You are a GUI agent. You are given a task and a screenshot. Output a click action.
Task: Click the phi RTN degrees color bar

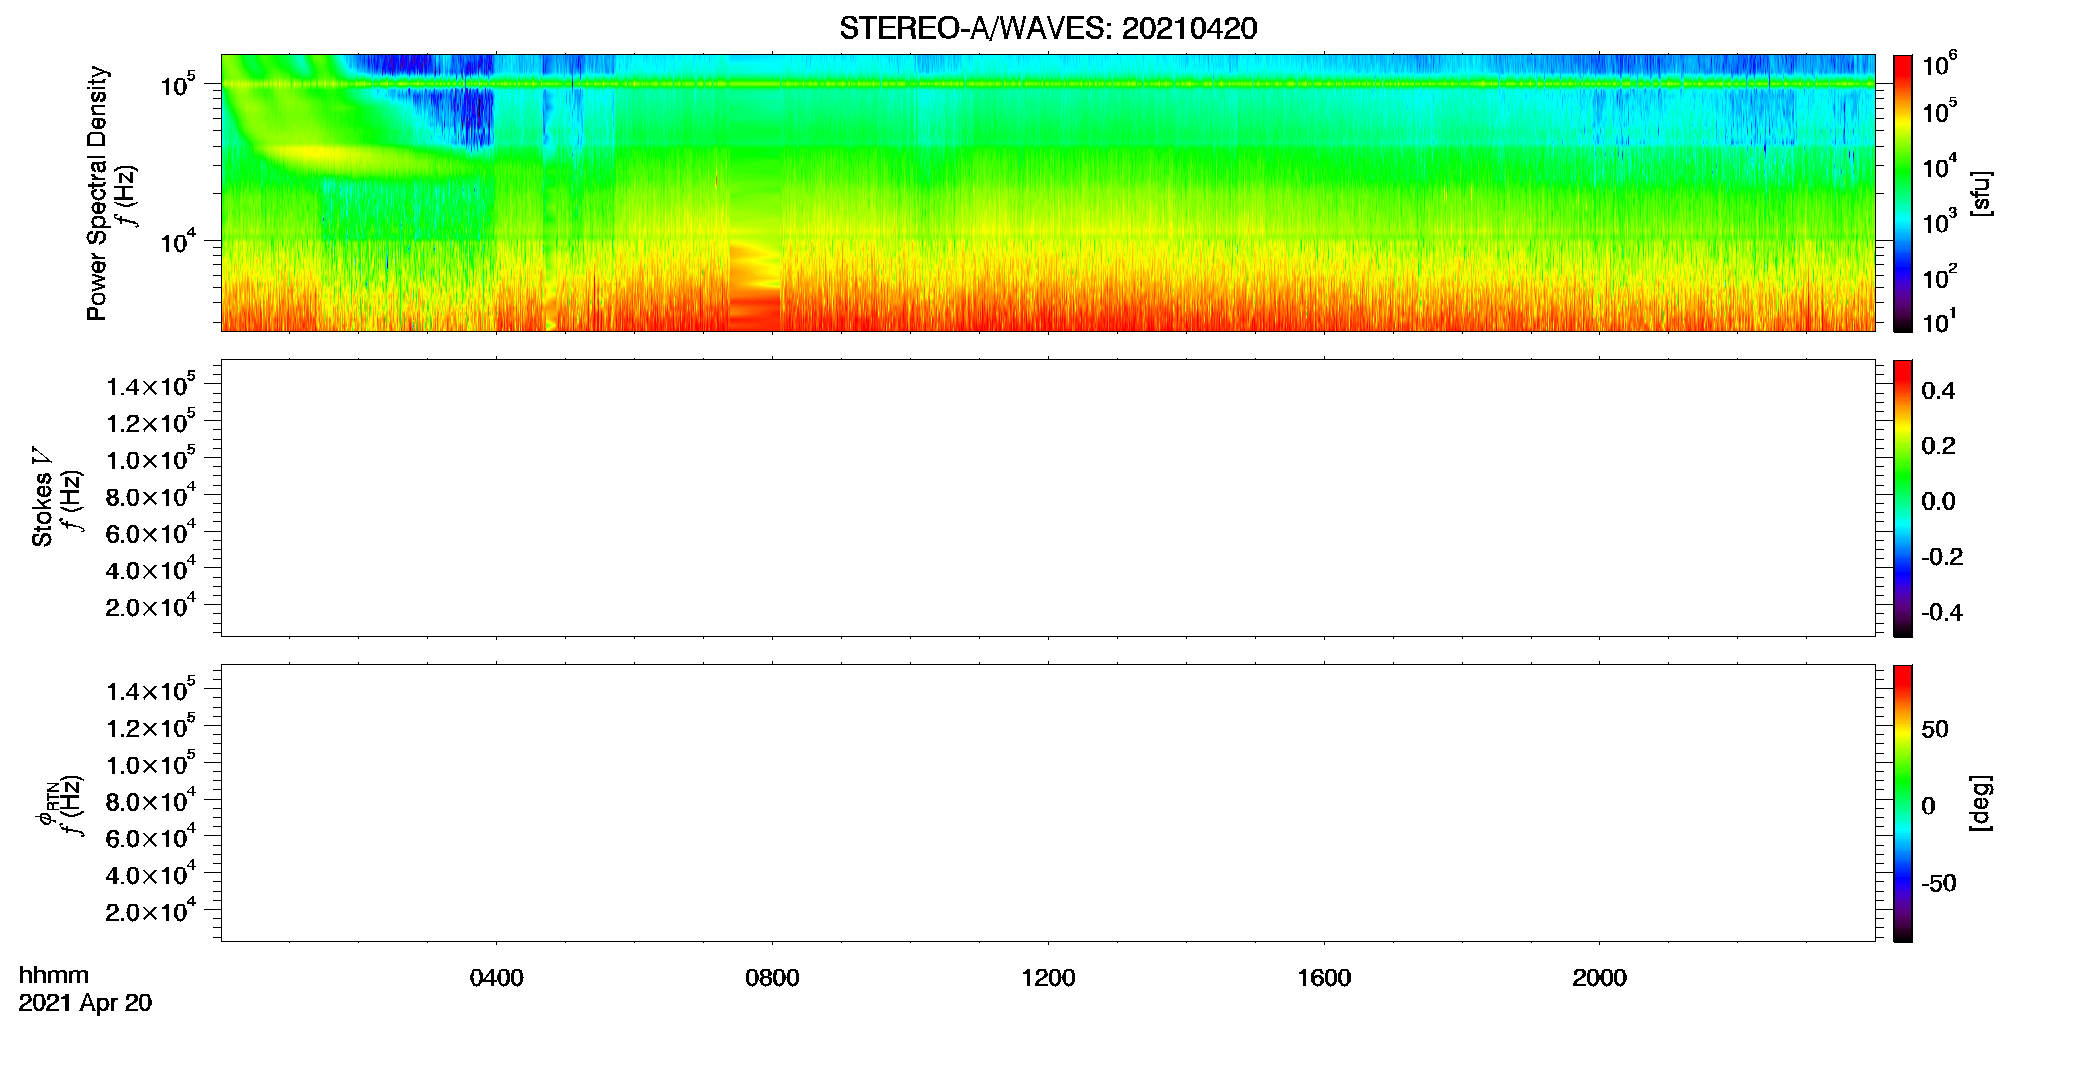(1903, 803)
